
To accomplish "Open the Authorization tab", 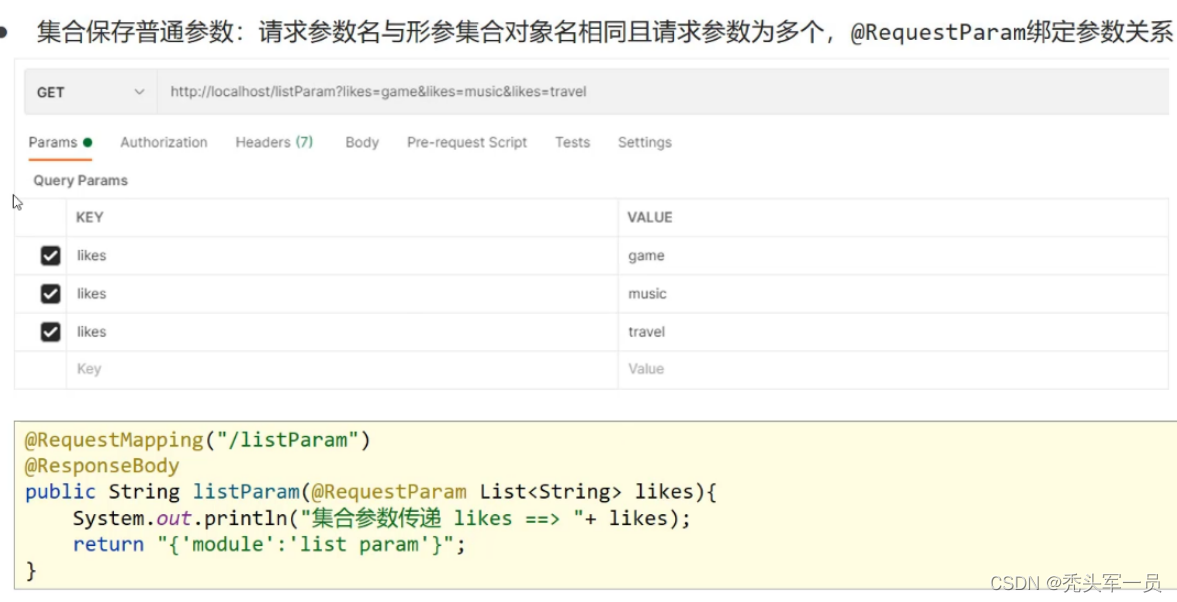I will [x=164, y=142].
